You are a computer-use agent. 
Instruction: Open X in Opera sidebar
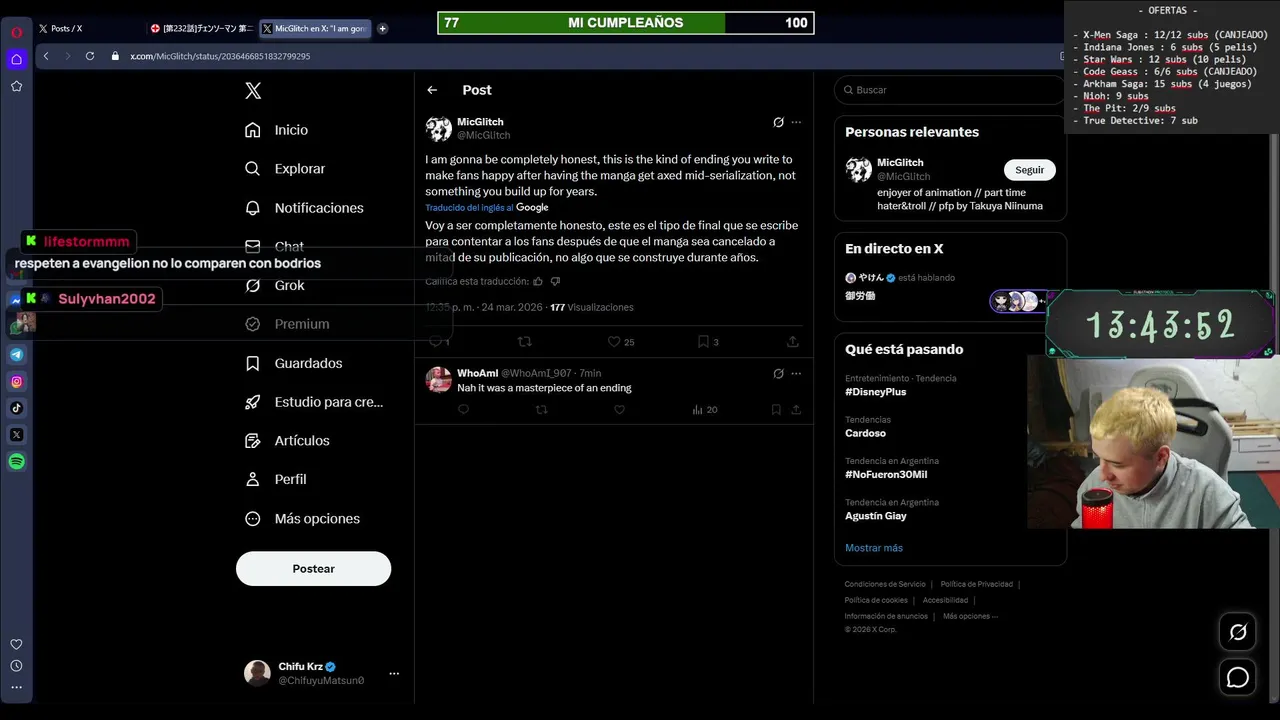[17, 435]
